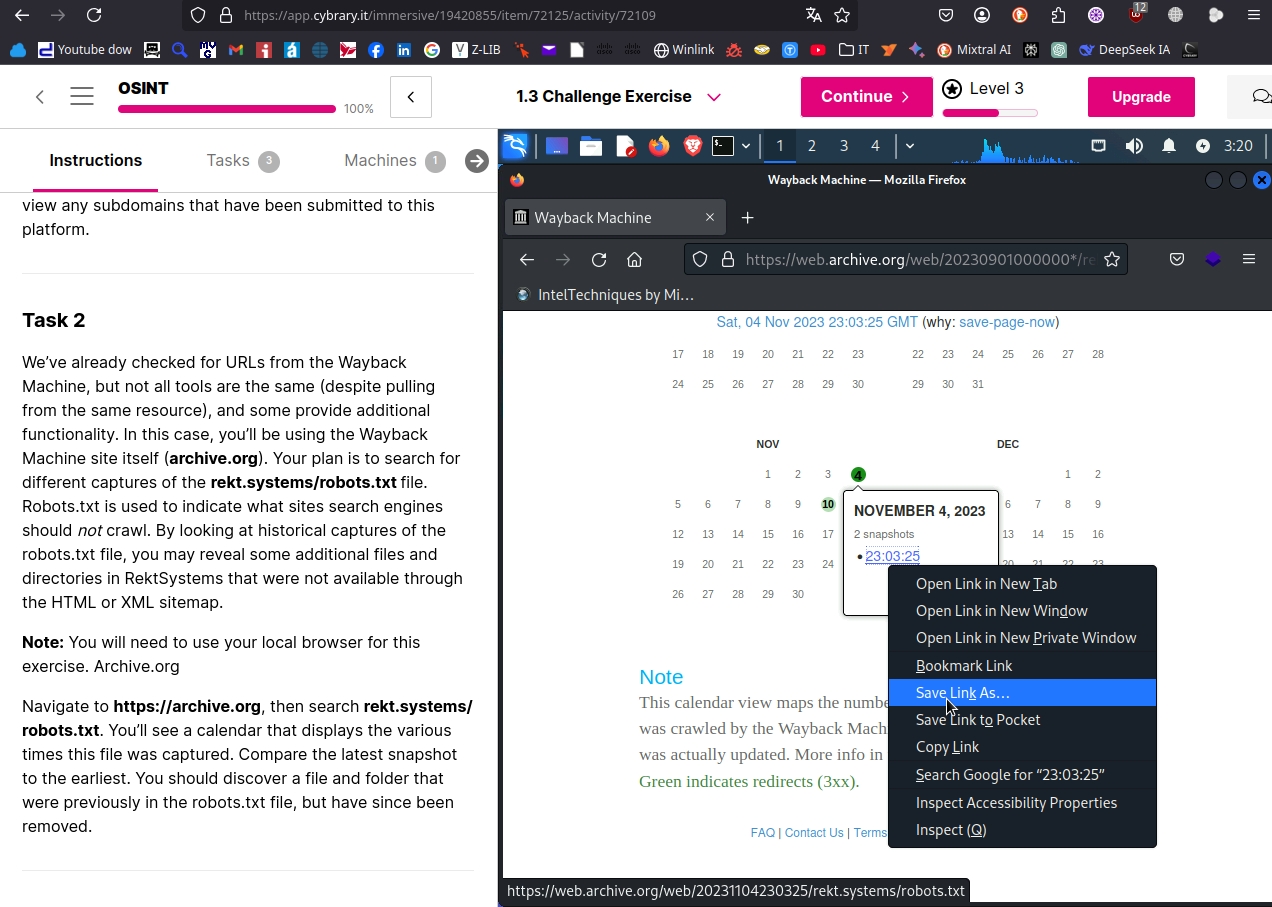This screenshot has height=907, width=1272.
Task: Switch to workspace 4
Action: (875, 146)
